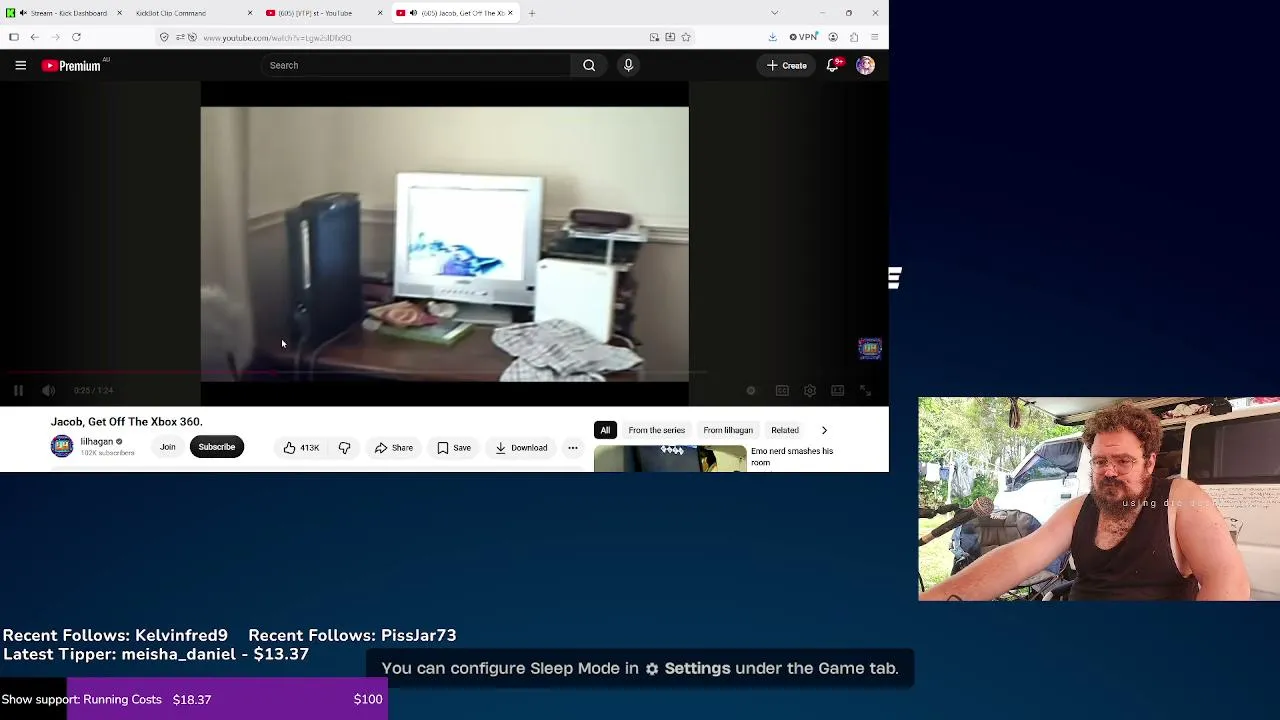Open the browser downloads panel

pyautogui.click(x=772, y=37)
